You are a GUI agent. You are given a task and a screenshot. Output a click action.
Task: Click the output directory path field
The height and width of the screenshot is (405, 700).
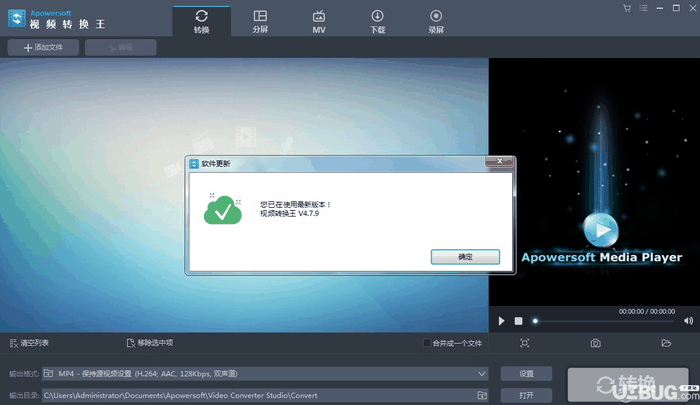(265, 395)
